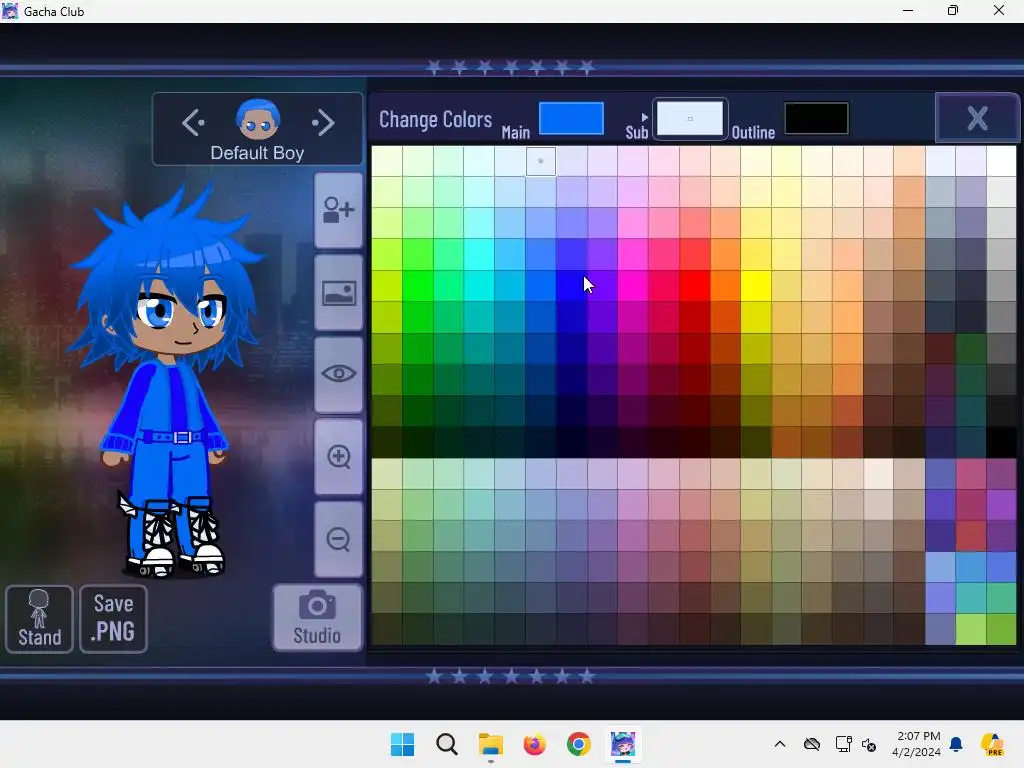Open taskbar Search
The width and height of the screenshot is (1024, 768).
[447, 744]
